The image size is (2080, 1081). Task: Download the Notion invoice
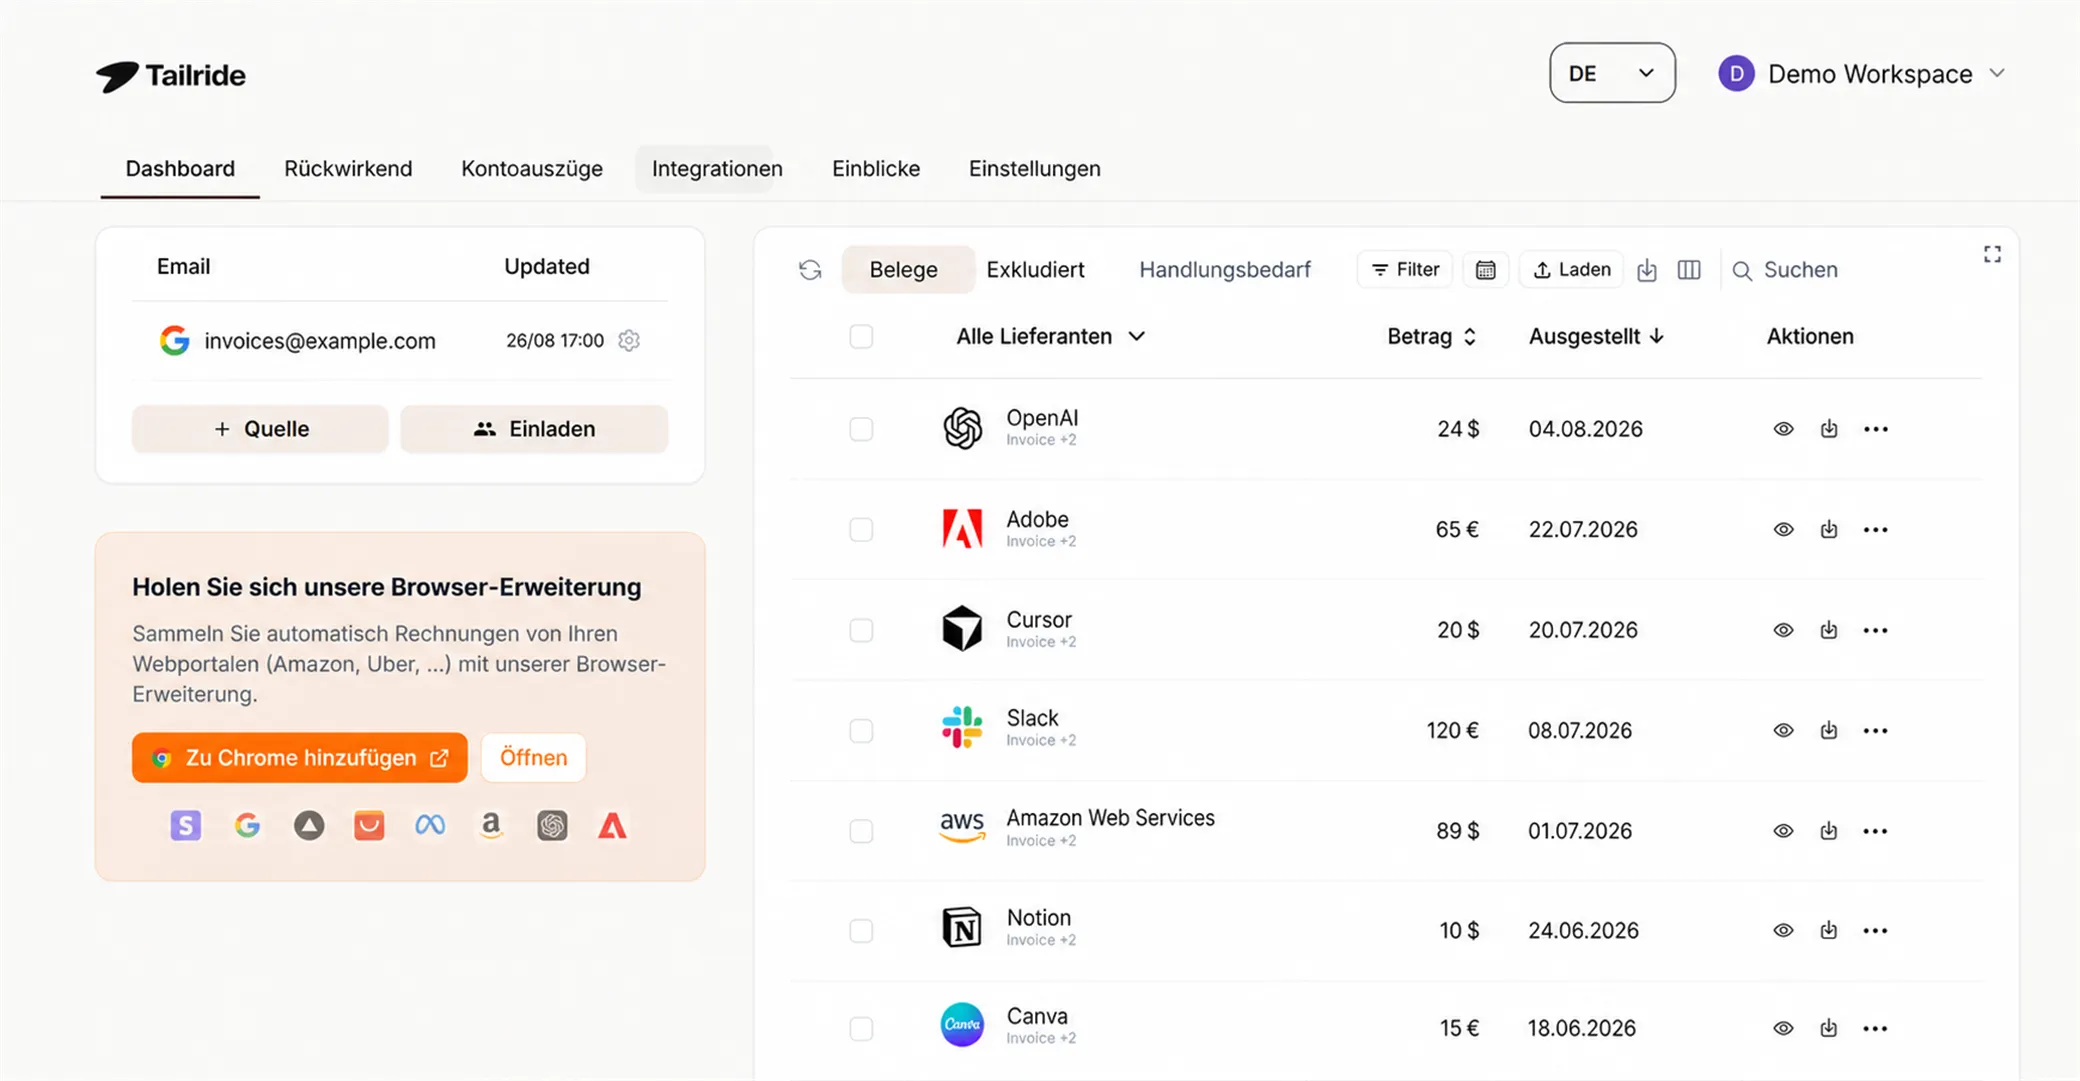point(1828,930)
